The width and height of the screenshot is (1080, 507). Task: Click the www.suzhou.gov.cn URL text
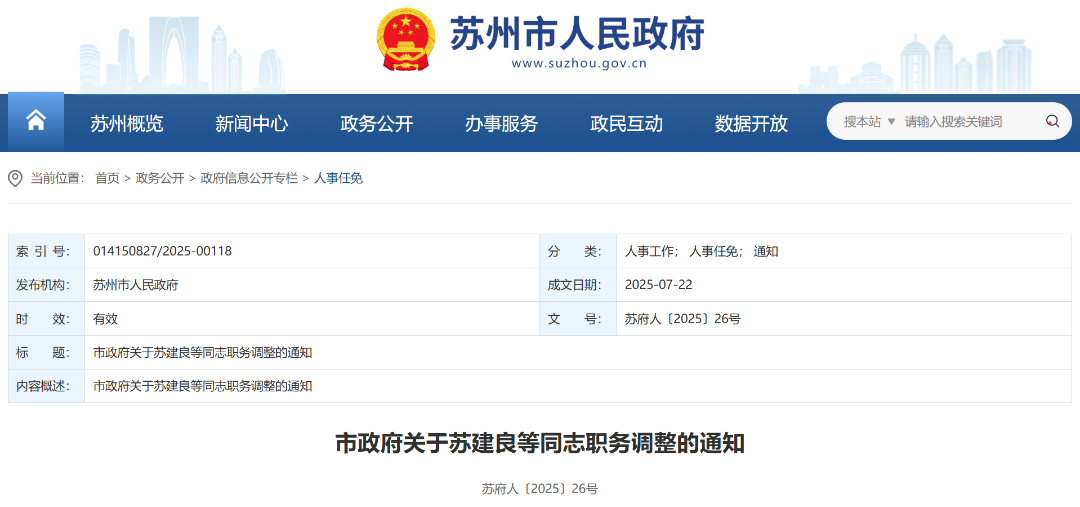(579, 63)
